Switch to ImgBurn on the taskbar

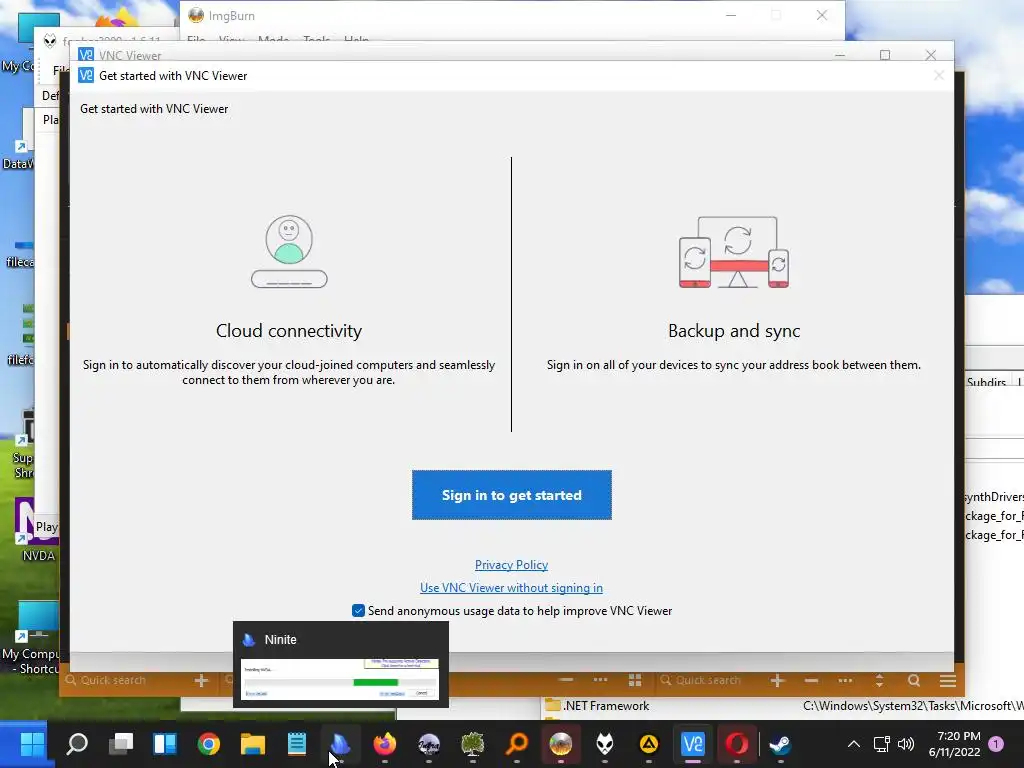coord(560,744)
